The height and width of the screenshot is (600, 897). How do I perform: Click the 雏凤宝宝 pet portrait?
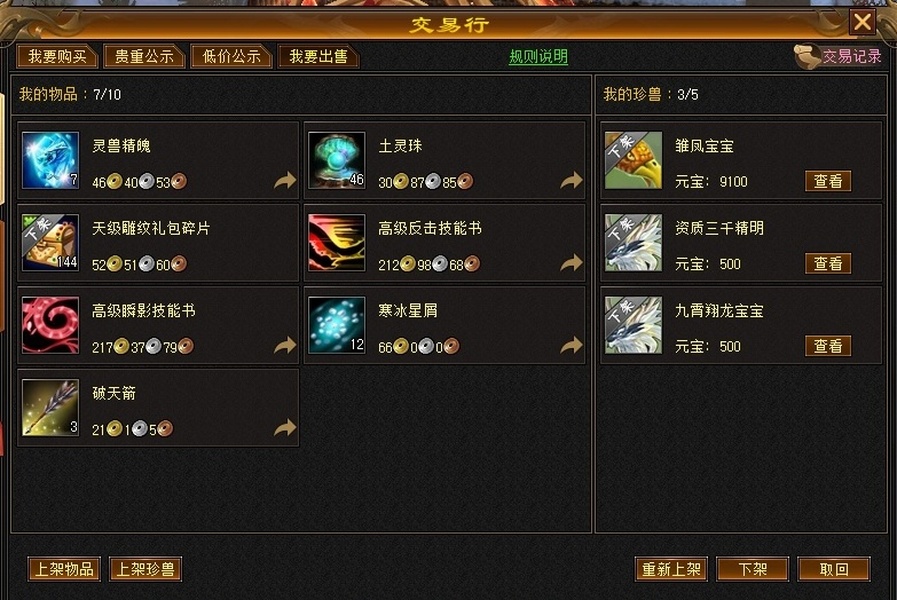pyautogui.click(x=633, y=160)
